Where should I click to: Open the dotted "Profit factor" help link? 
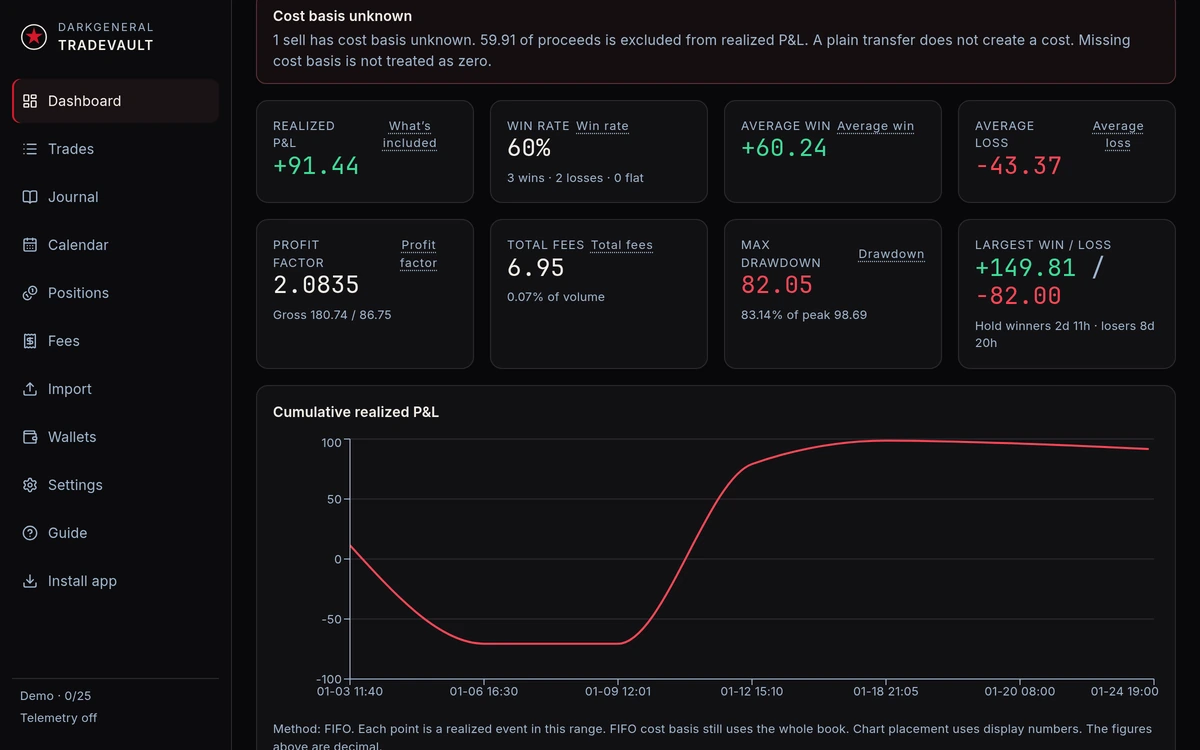[x=419, y=254]
